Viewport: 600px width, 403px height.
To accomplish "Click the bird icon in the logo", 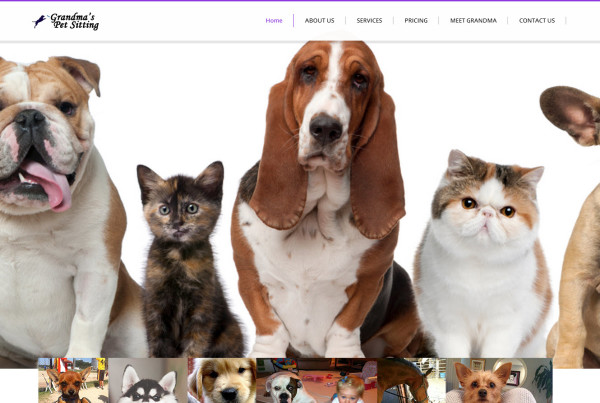I will click(40, 20).
